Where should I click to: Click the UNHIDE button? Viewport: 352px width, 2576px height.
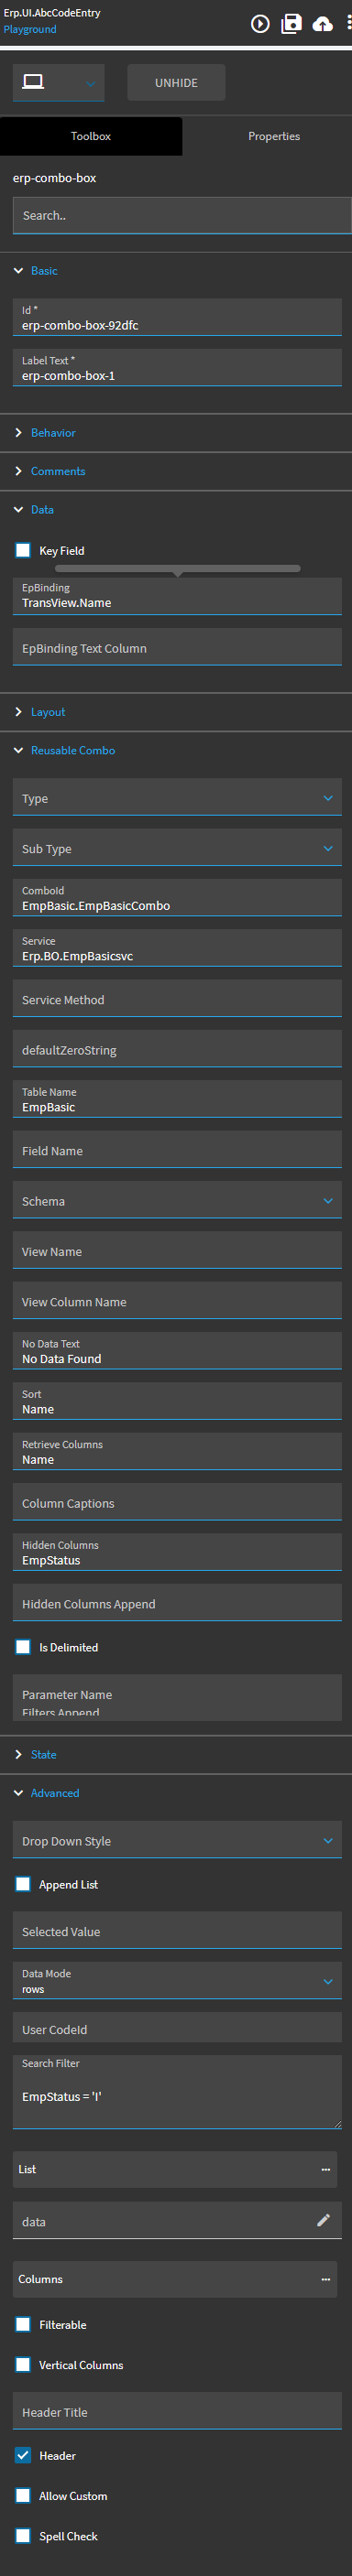coord(176,83)
